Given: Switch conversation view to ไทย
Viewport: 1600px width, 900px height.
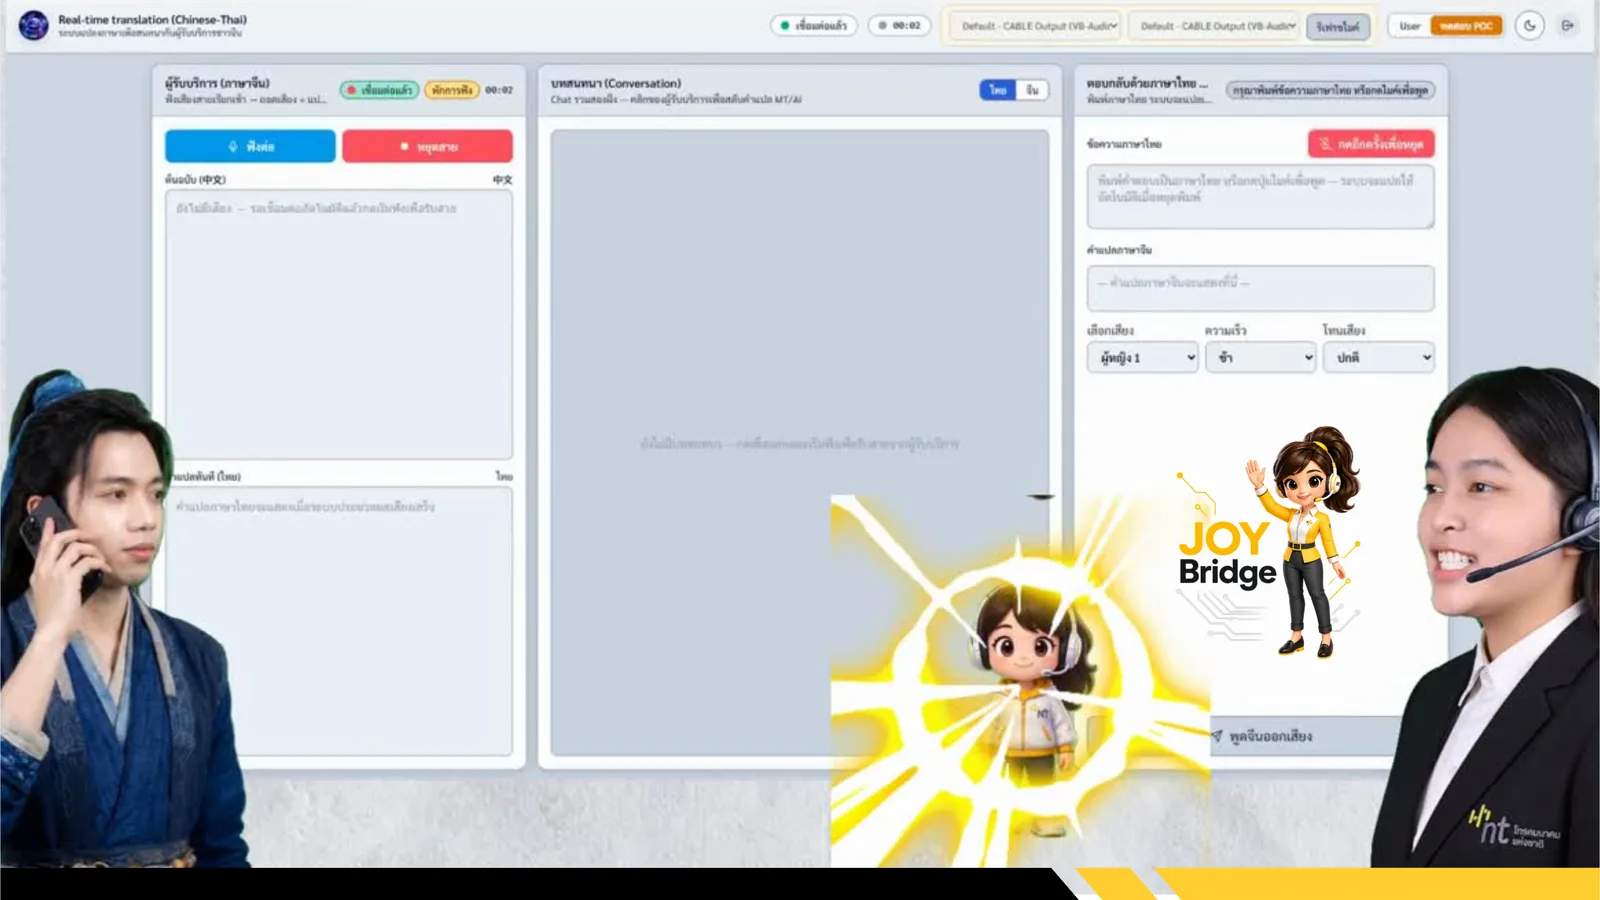Looking at the screenshot, I should coord(997,90).
